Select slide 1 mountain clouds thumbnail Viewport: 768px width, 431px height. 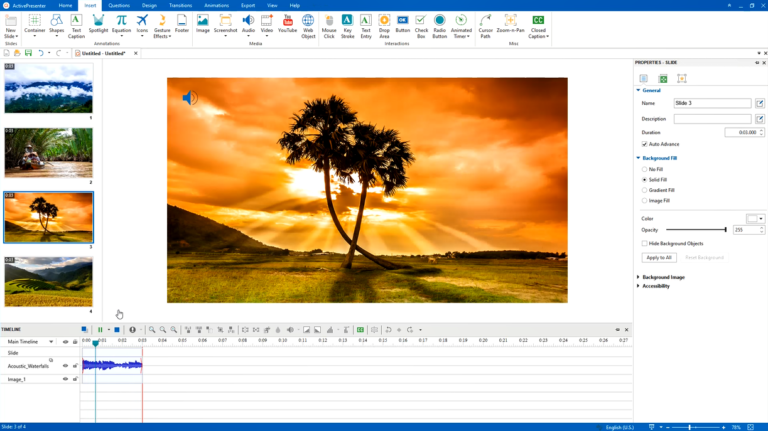48,88
